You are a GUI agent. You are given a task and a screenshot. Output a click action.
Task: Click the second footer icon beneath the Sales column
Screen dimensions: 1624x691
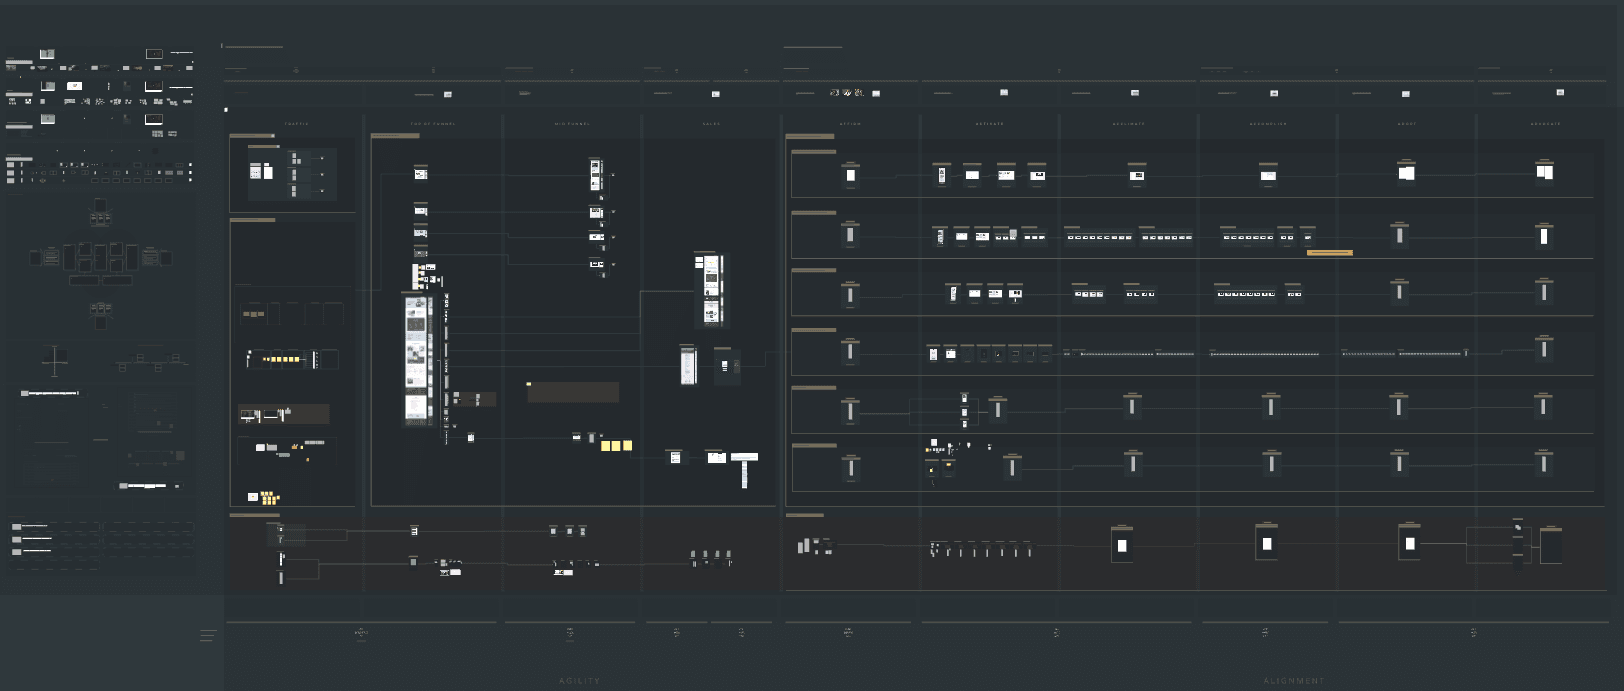coord(741,633)
